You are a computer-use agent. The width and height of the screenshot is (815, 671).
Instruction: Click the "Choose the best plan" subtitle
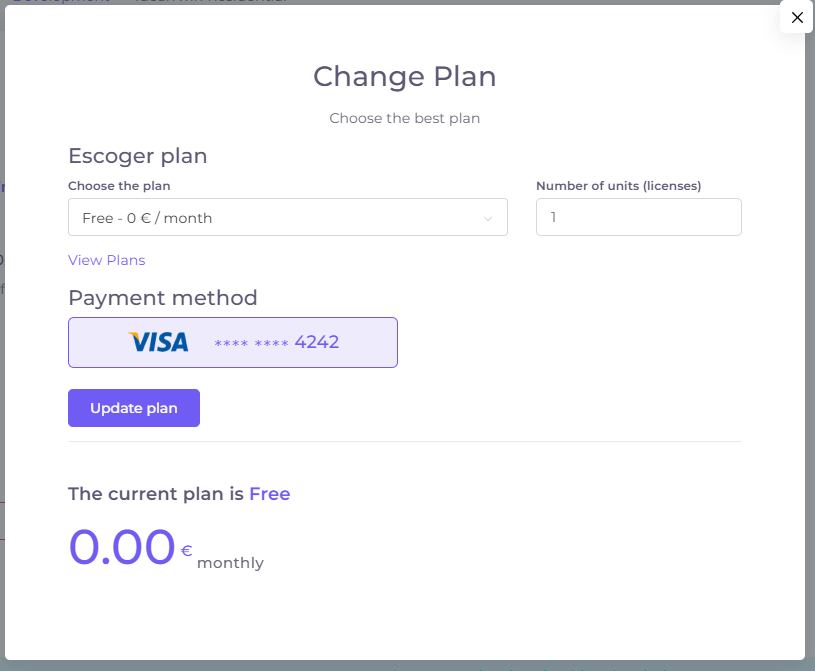point(404,118)
